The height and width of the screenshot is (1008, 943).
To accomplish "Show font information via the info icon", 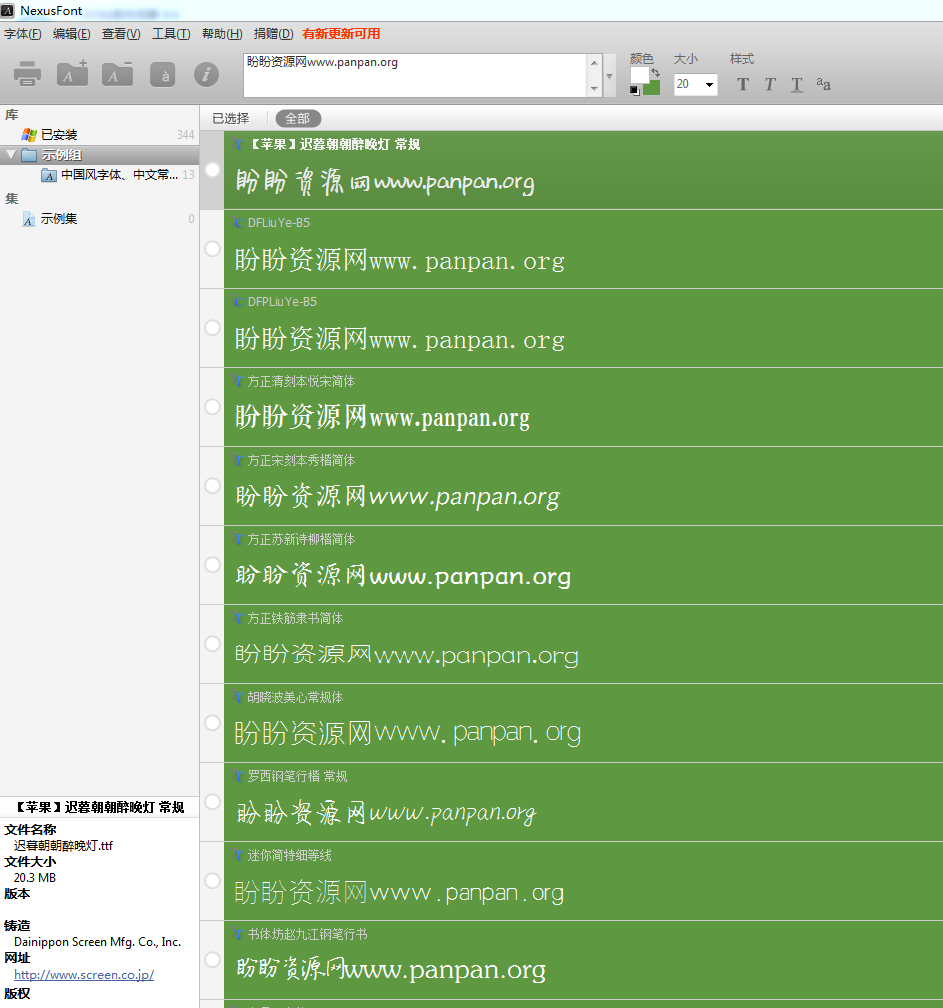I will click(x=206, y=75).
